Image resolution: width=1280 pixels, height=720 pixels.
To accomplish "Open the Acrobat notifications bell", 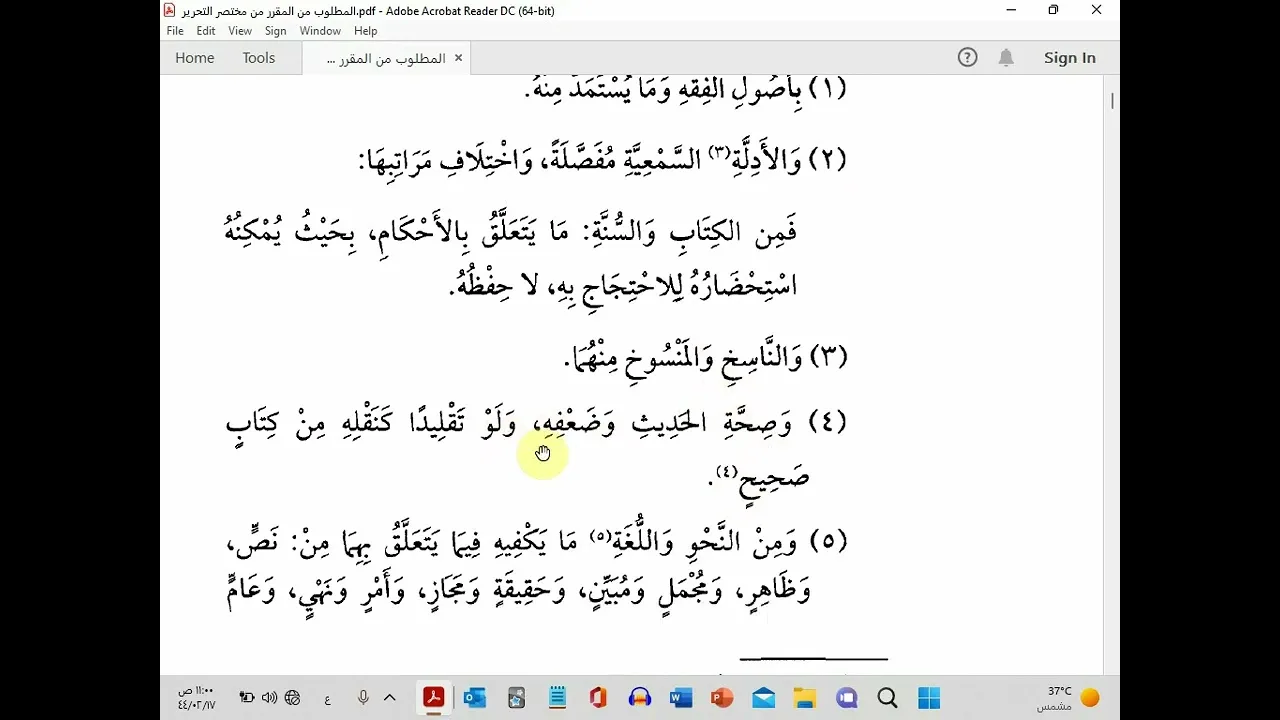I will pyautogui.click(x=1006, y=57).
